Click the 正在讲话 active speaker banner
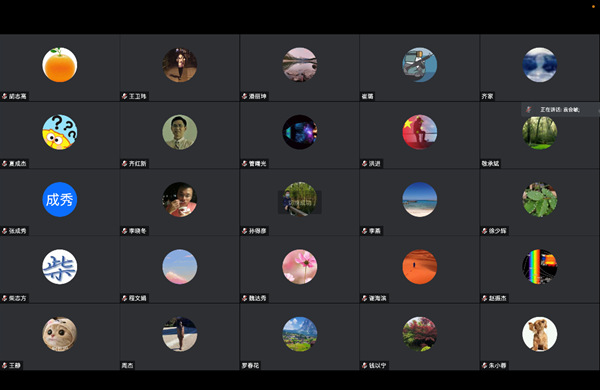This screenshot has width=600, height=390. (560, 110)
